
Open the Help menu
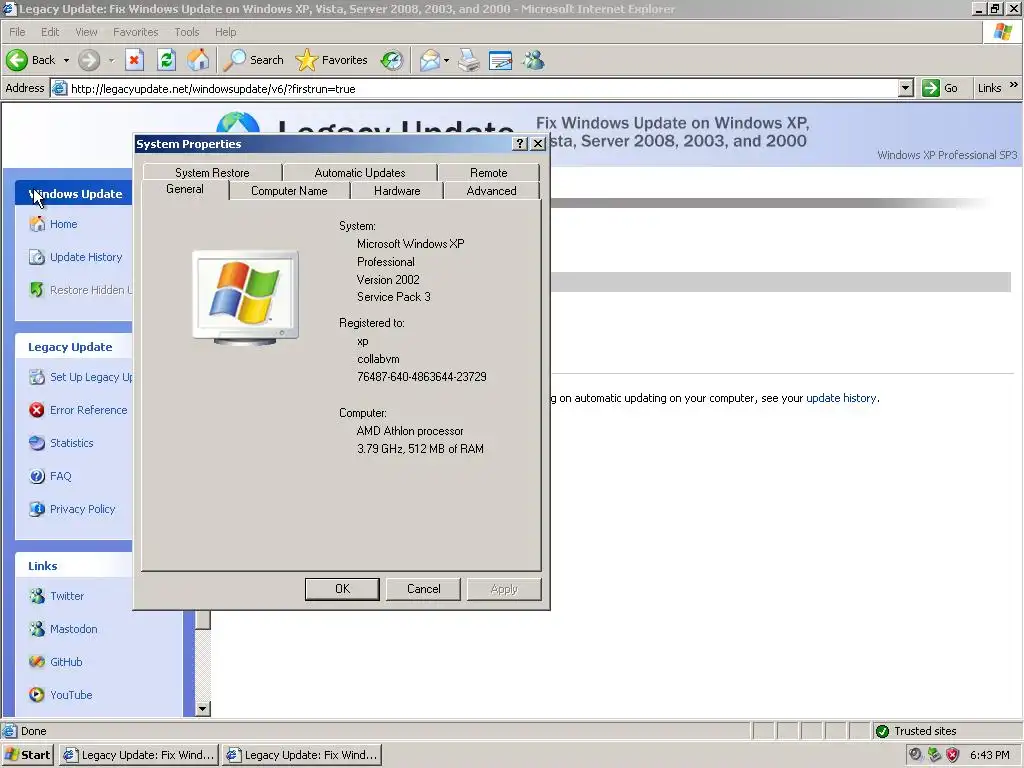225,32
